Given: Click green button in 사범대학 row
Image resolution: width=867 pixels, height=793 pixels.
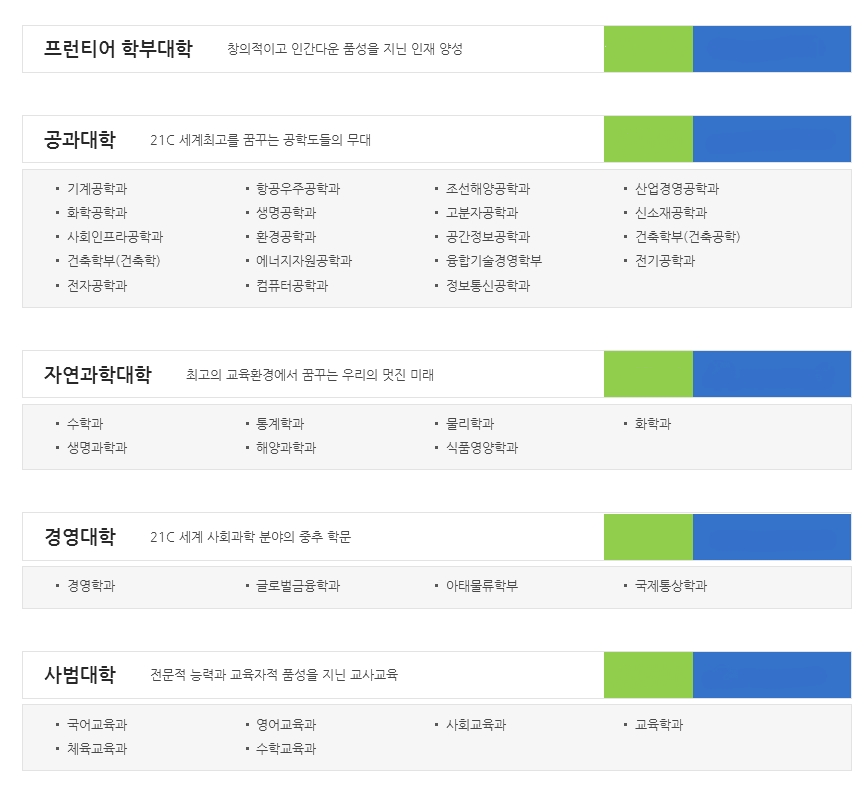Looking at the screenshot, I should coord(648,675).
